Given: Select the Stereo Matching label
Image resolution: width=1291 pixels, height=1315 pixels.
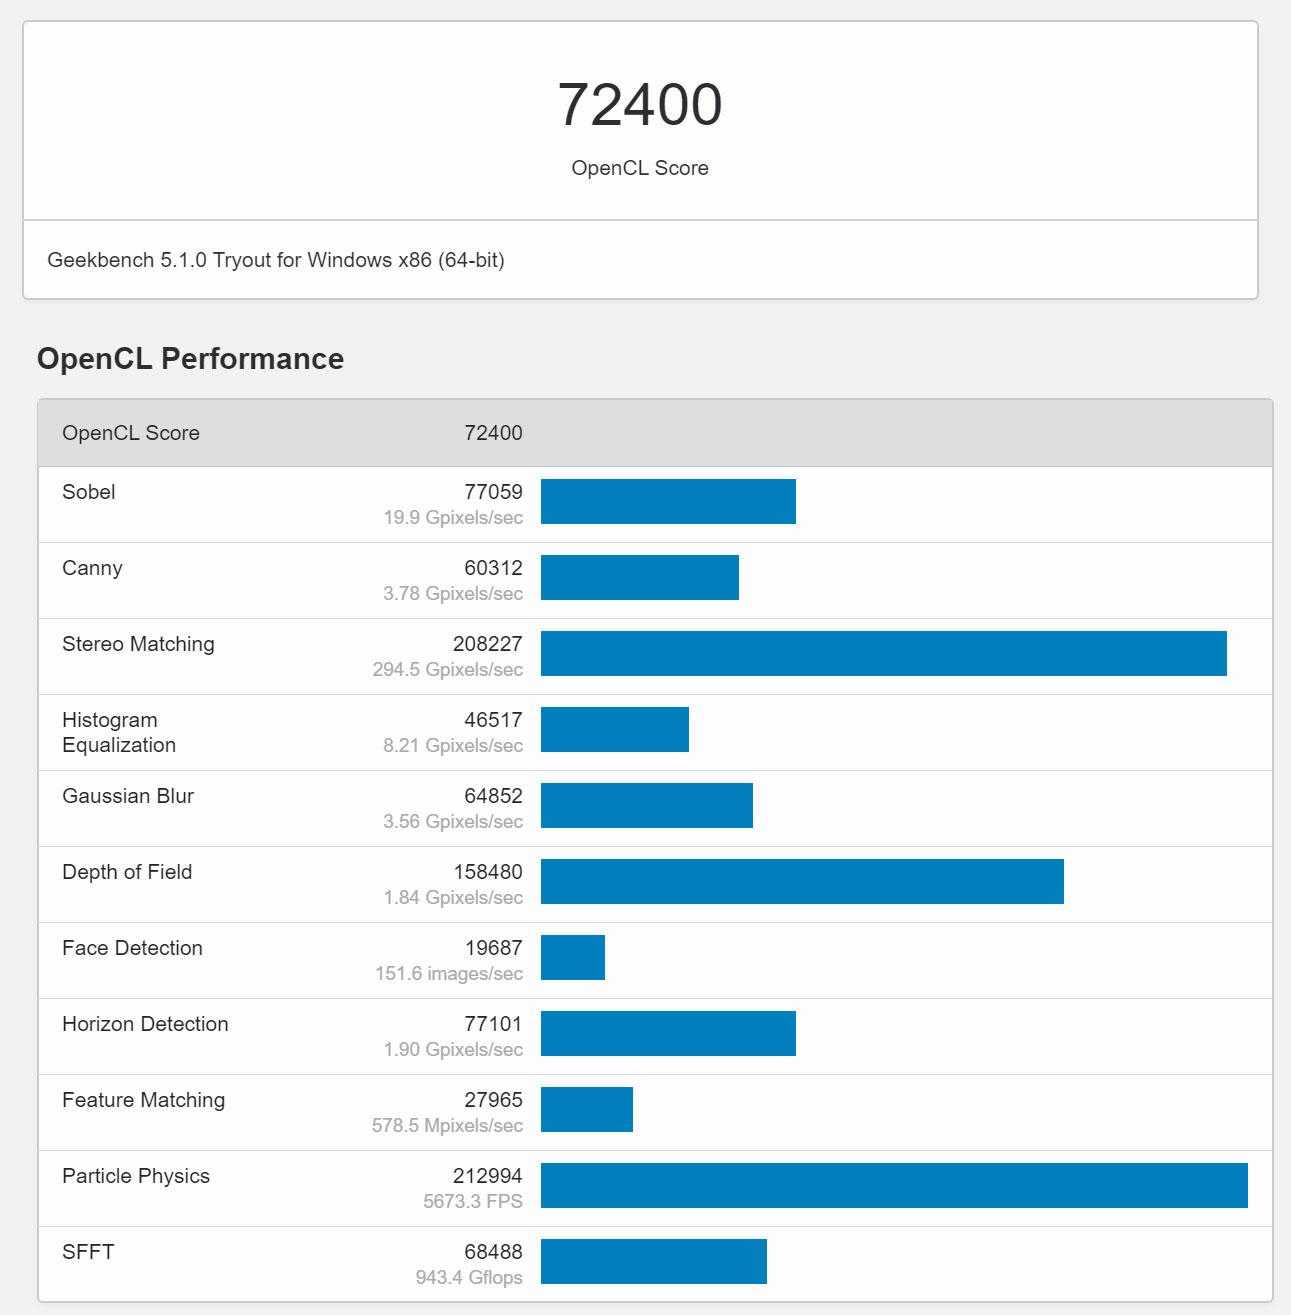Looking at the screenshot, I should point(138,644).
